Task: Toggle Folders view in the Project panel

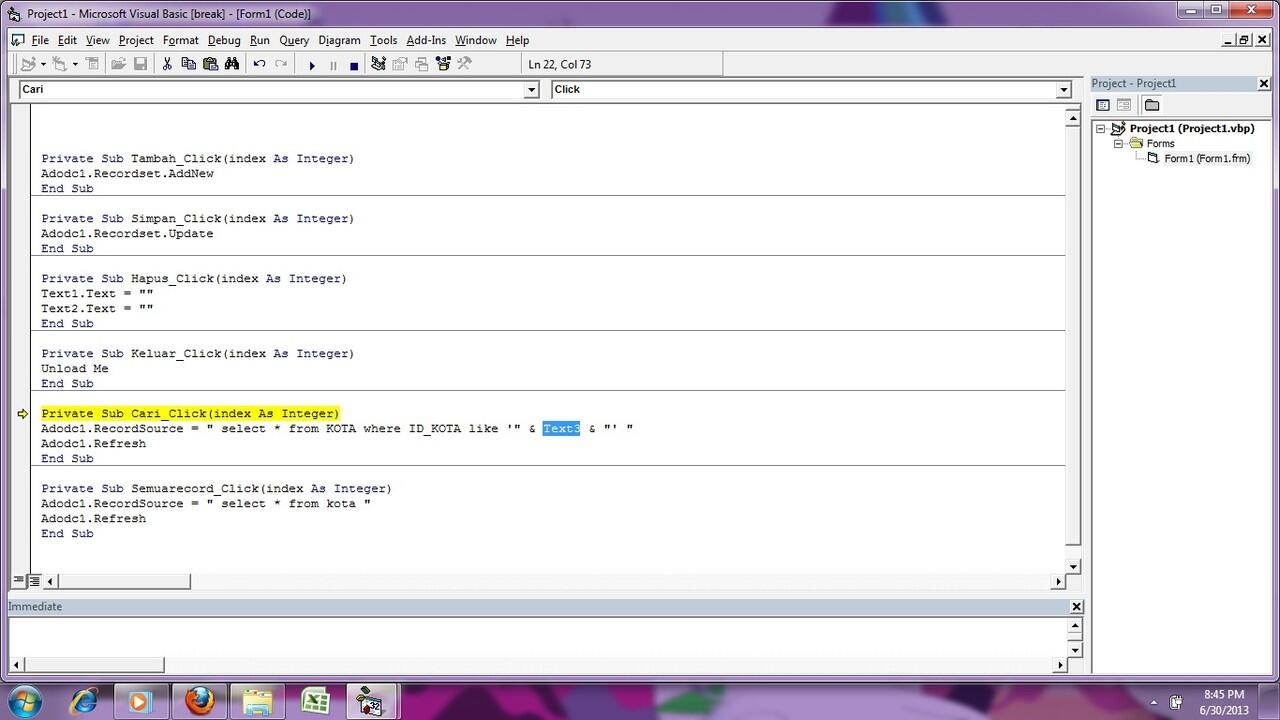Action: pos(1152,105)
